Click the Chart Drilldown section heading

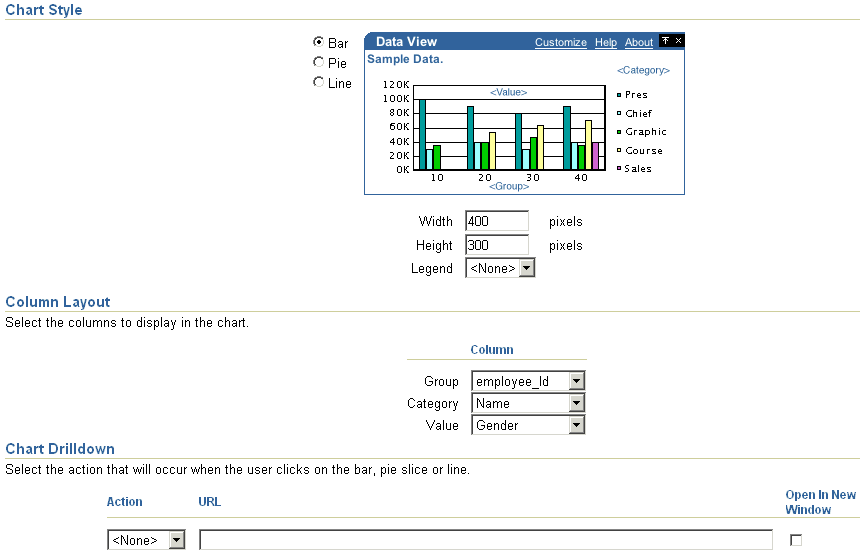[x=60, y=449]
